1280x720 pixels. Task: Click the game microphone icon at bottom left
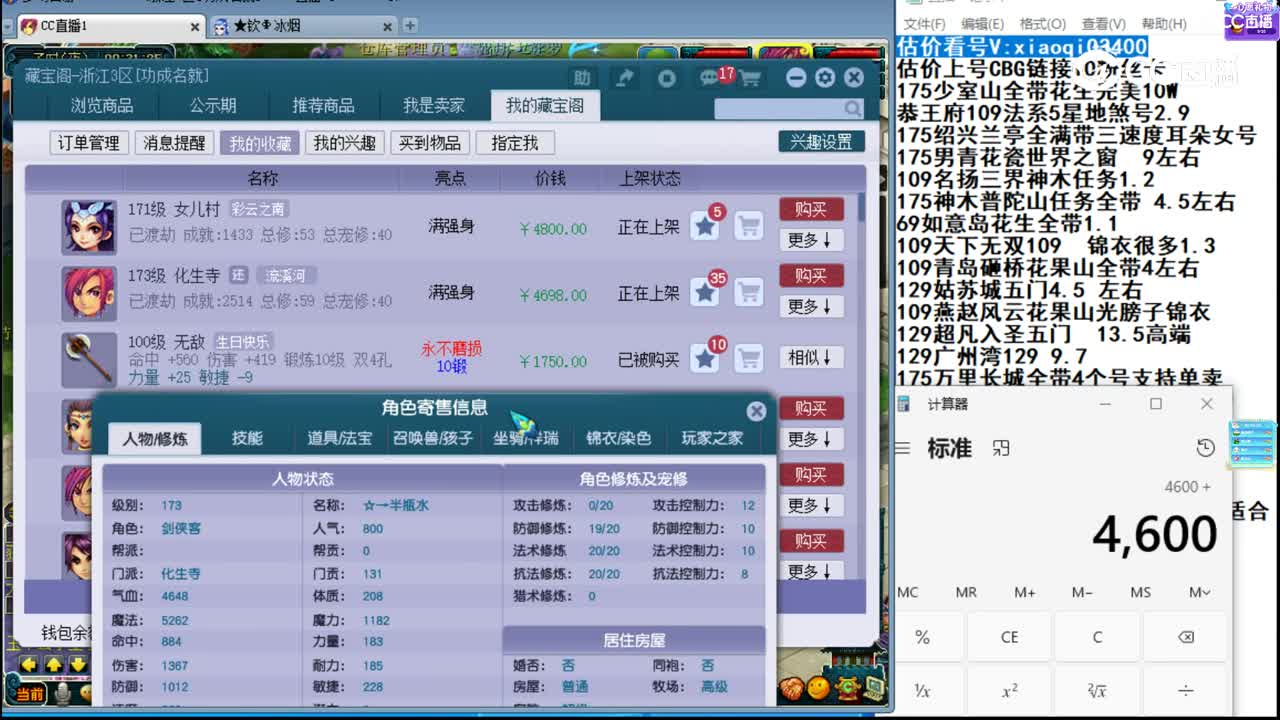click(62, 693)
